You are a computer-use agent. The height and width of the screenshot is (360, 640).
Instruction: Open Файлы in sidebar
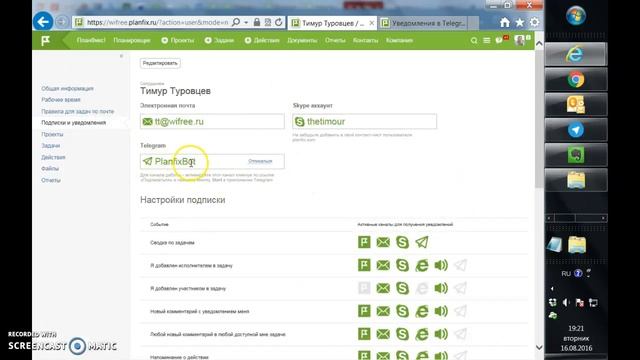point(50,169)
